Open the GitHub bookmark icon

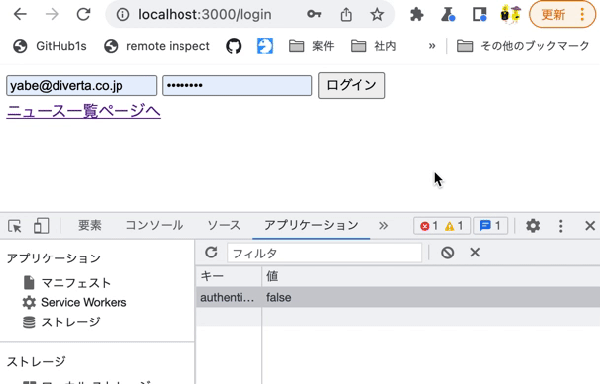233,46
